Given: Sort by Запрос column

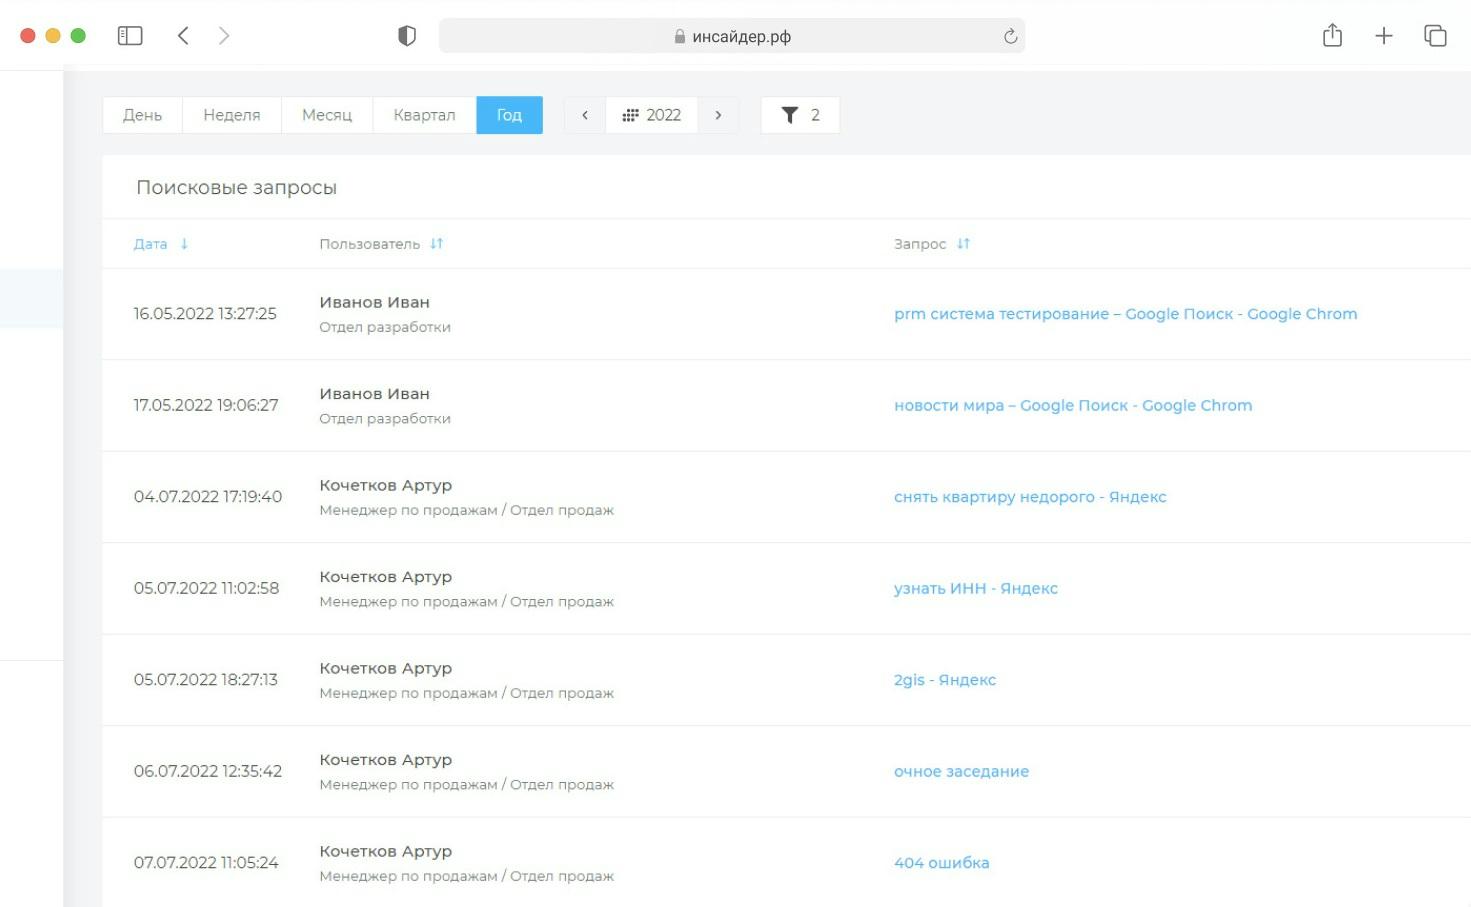Looking at the screenshot, I should [962, 244].
